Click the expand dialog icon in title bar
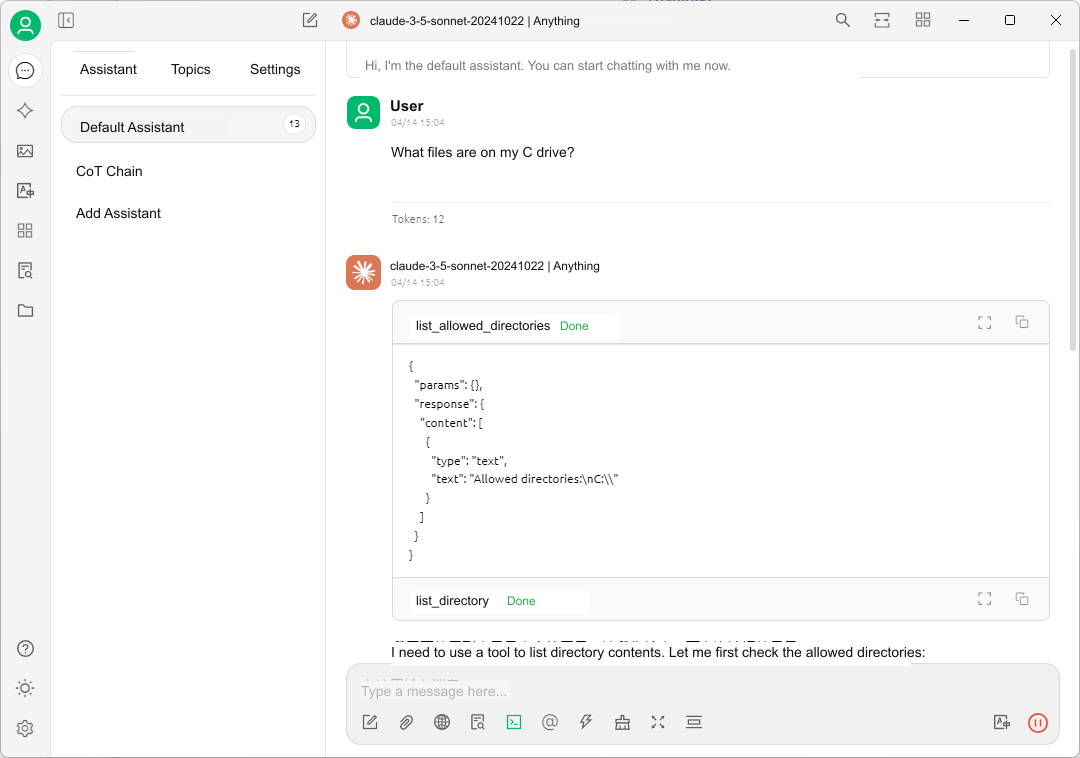This screenshot has height=758, width=1080. 882,21
